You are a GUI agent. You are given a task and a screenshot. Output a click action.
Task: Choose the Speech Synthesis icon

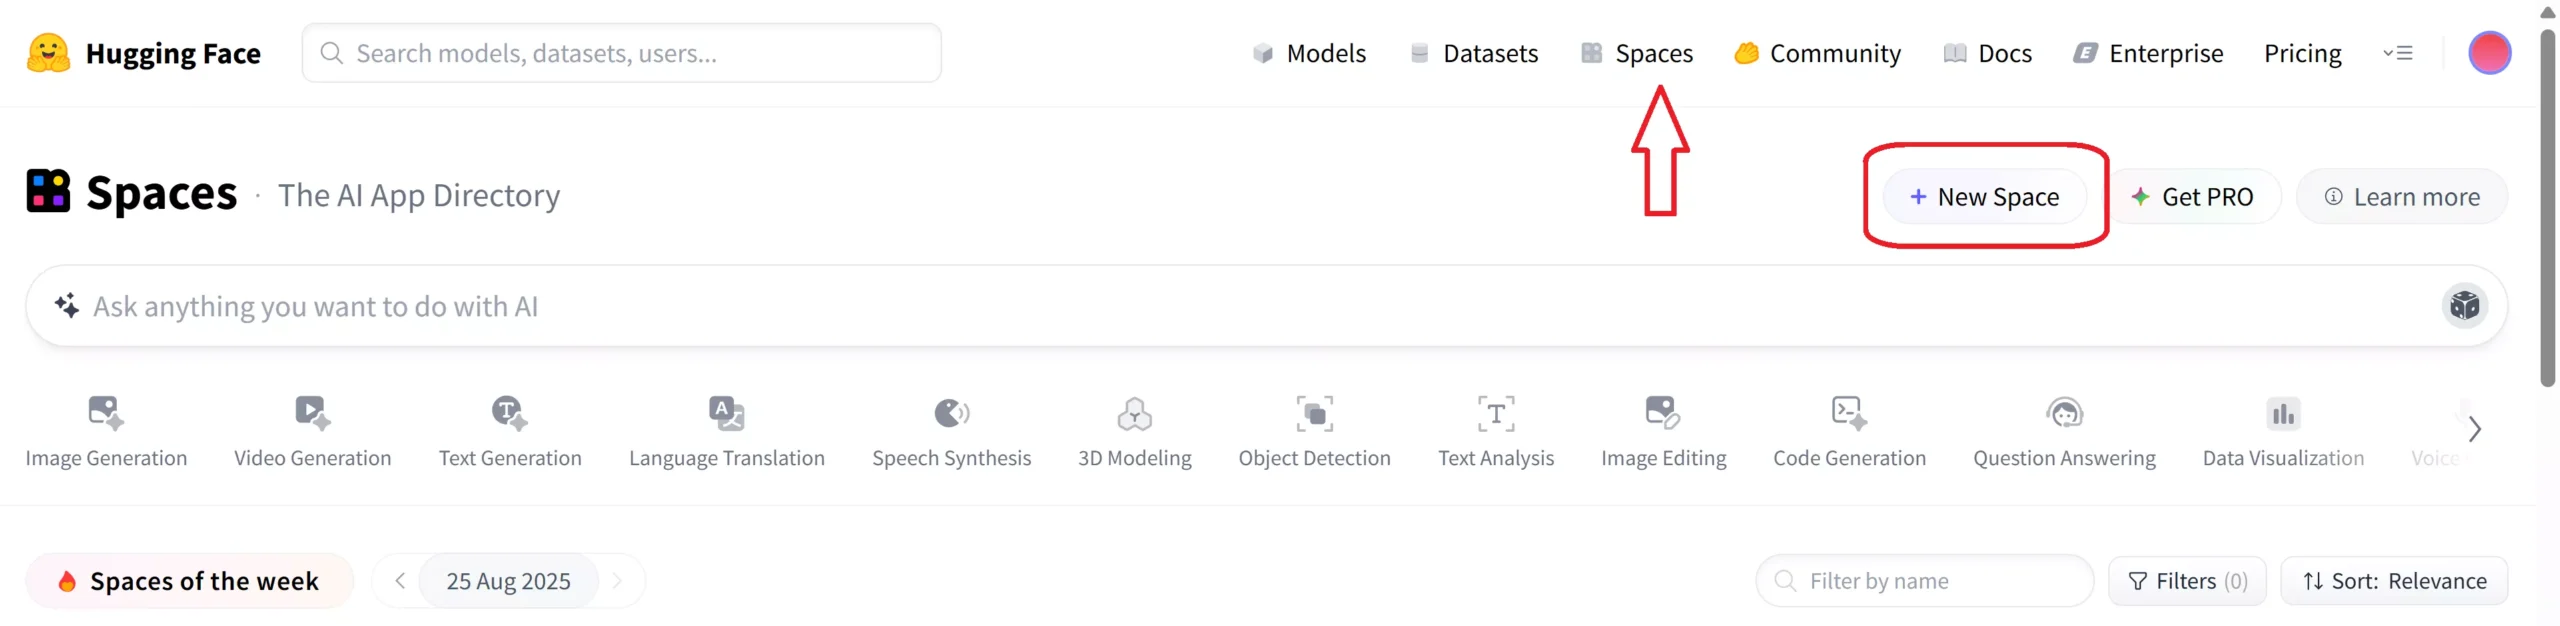tap(951, 413)
